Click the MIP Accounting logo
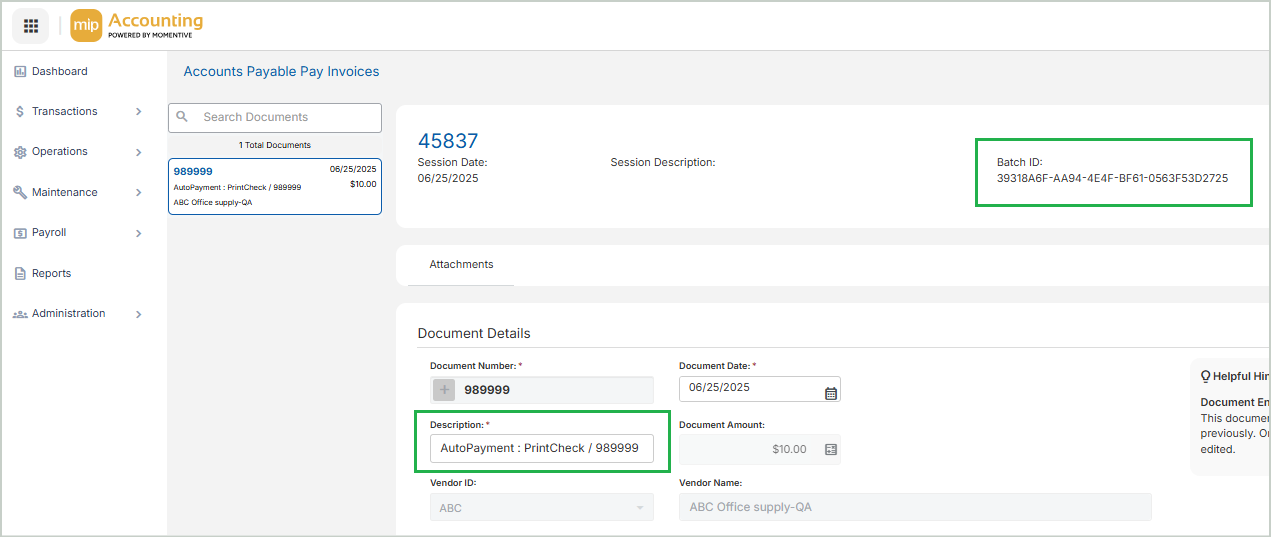 click(137, 26)
